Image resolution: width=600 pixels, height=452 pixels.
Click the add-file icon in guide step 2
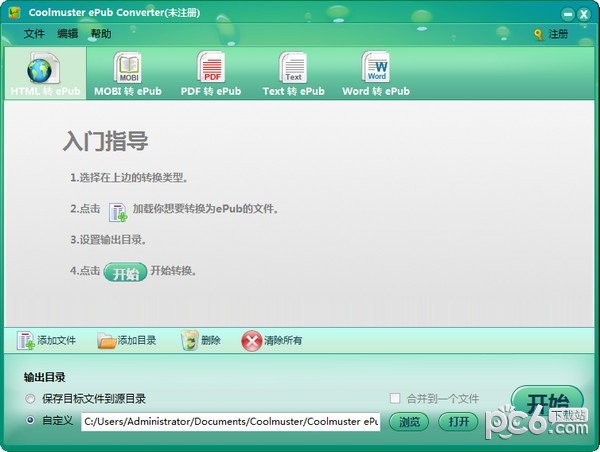(117, 212)
